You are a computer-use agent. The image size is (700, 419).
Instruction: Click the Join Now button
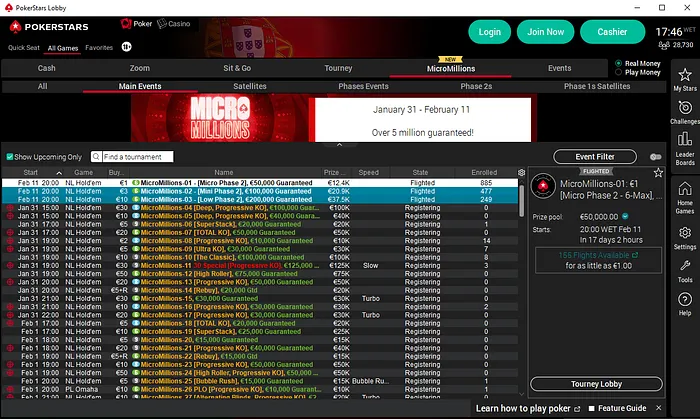click(x=546, y=32)
